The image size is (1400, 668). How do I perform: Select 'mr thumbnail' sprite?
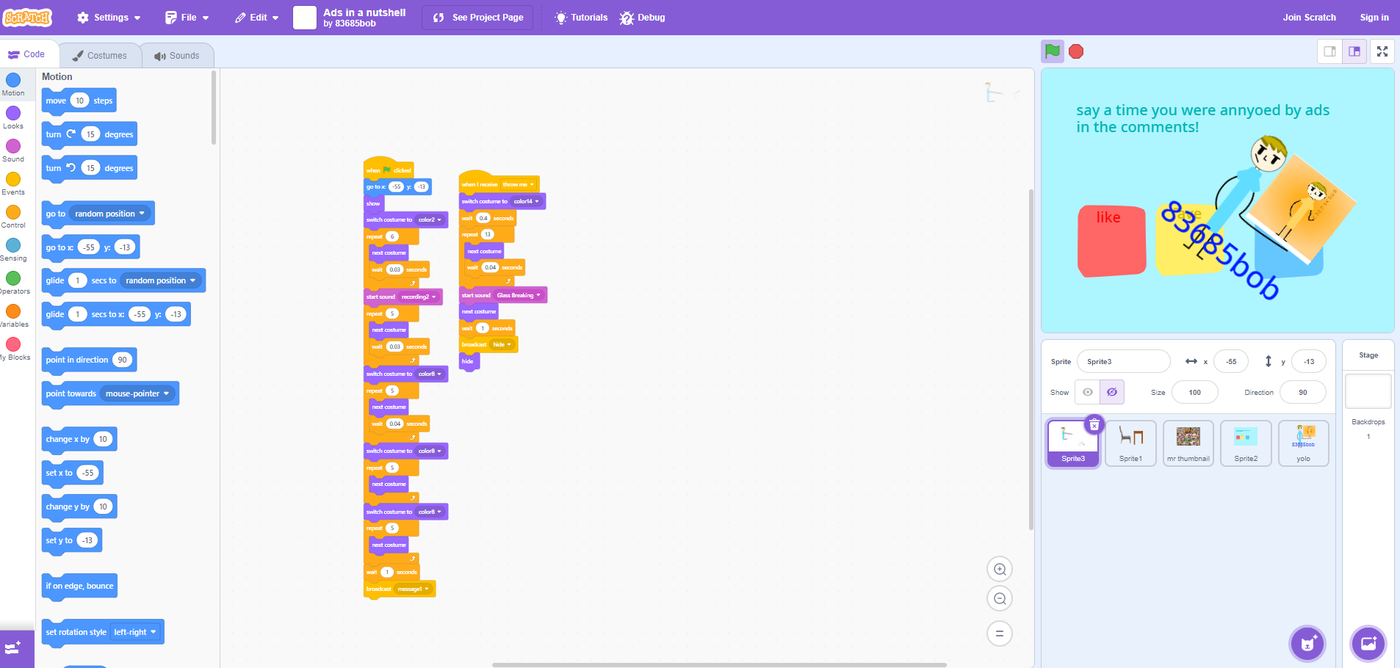pyautogui.click(x=1188, y=443)
